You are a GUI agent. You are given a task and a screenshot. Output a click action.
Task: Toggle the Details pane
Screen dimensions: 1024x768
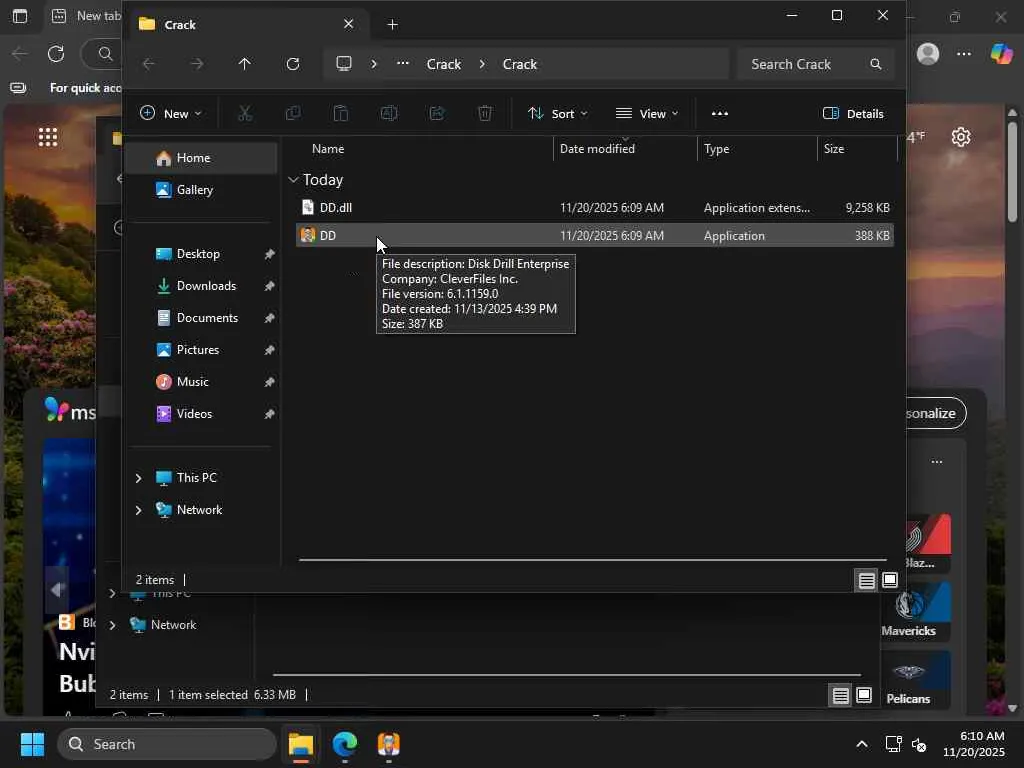pos(853,114)
